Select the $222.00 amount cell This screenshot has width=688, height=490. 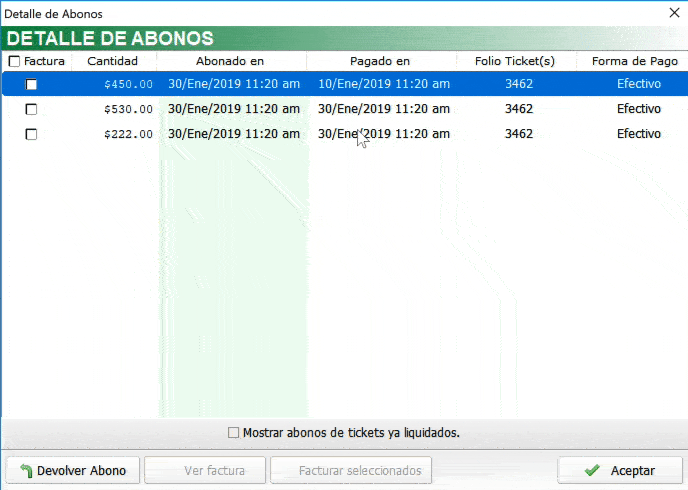pos(129,134)
